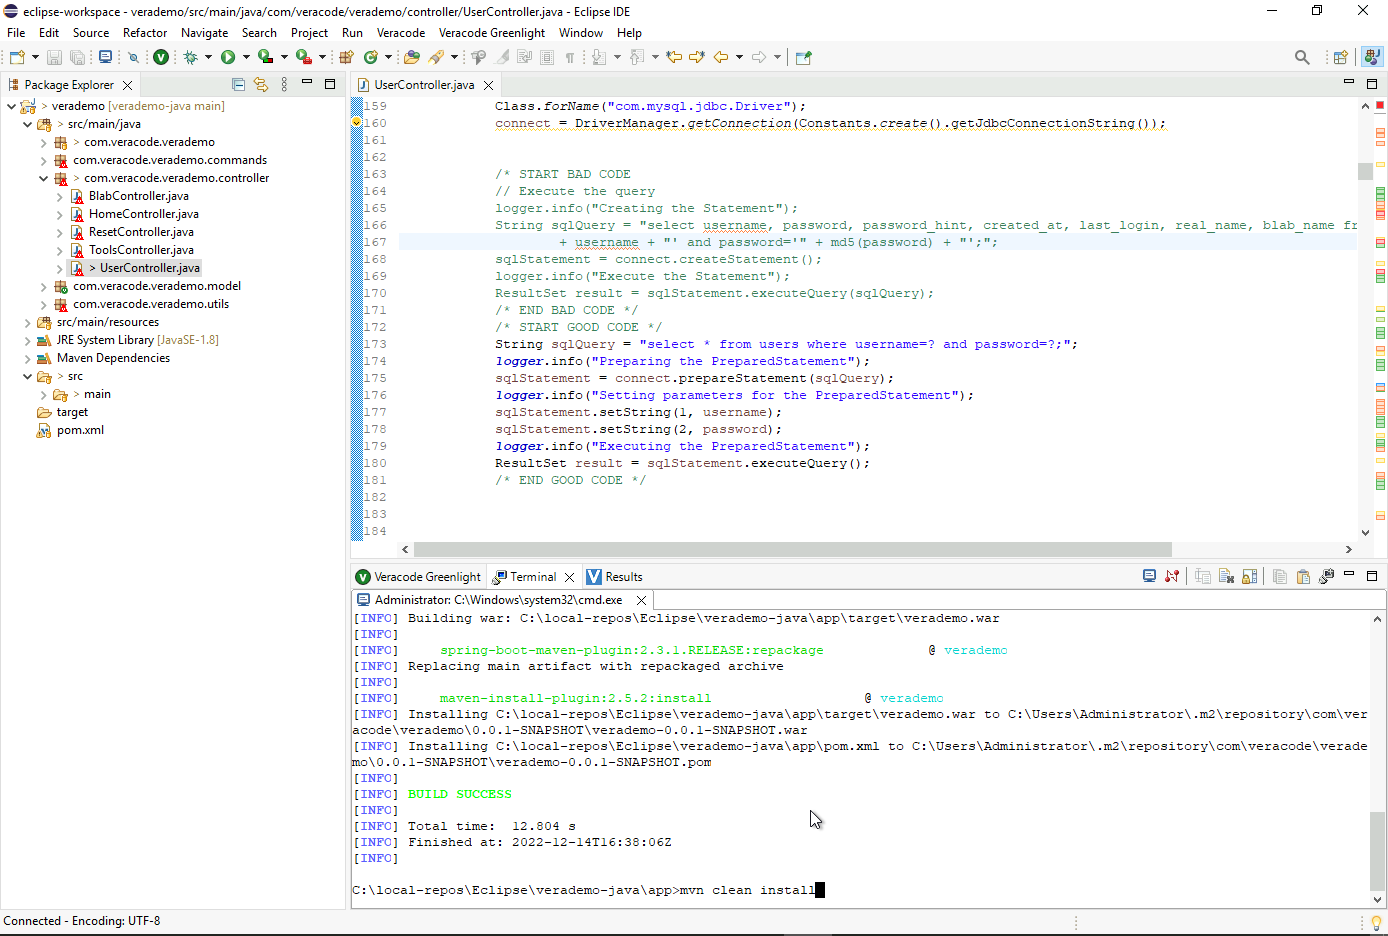Screen dimensions: 1388x936
Task: Switch to the Veracode Greenlight tab
Action: pos(419,577)
